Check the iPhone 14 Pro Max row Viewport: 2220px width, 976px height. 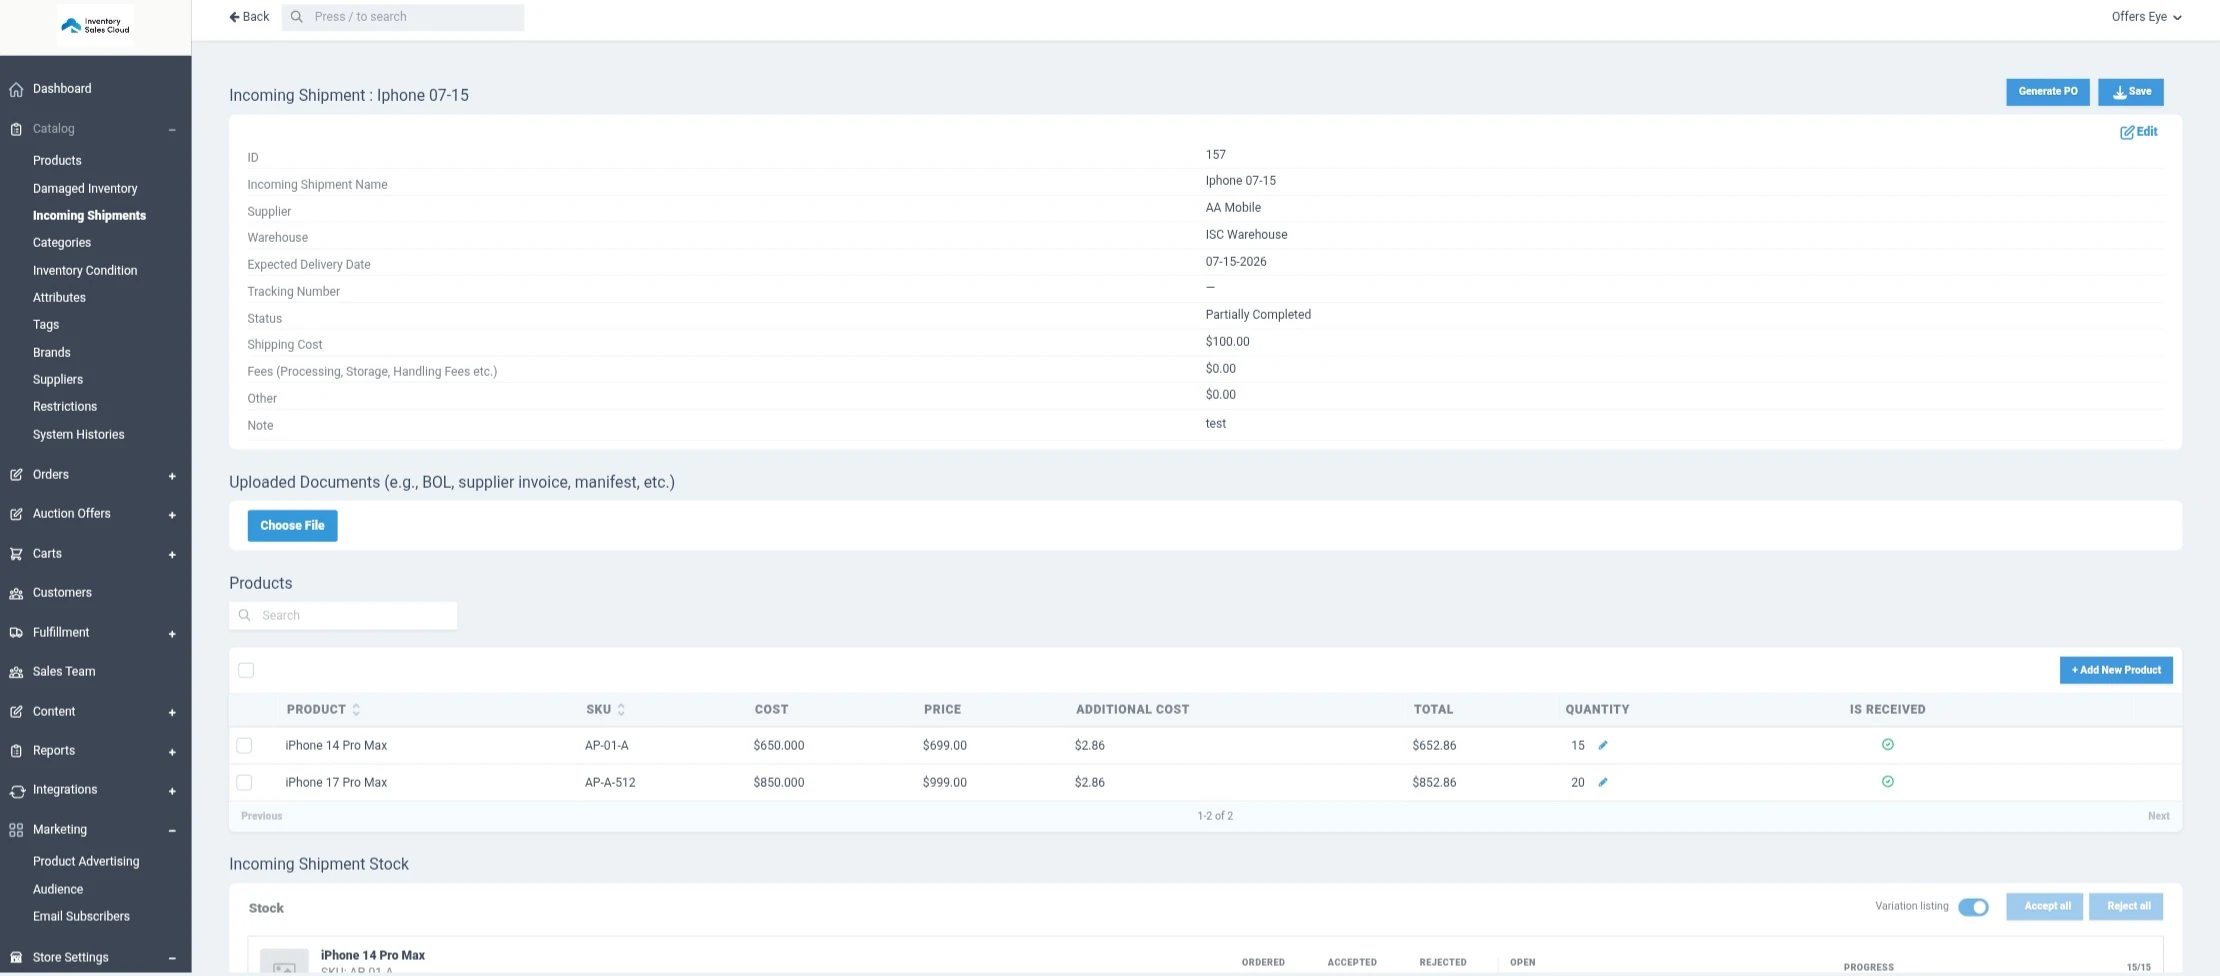244,746
